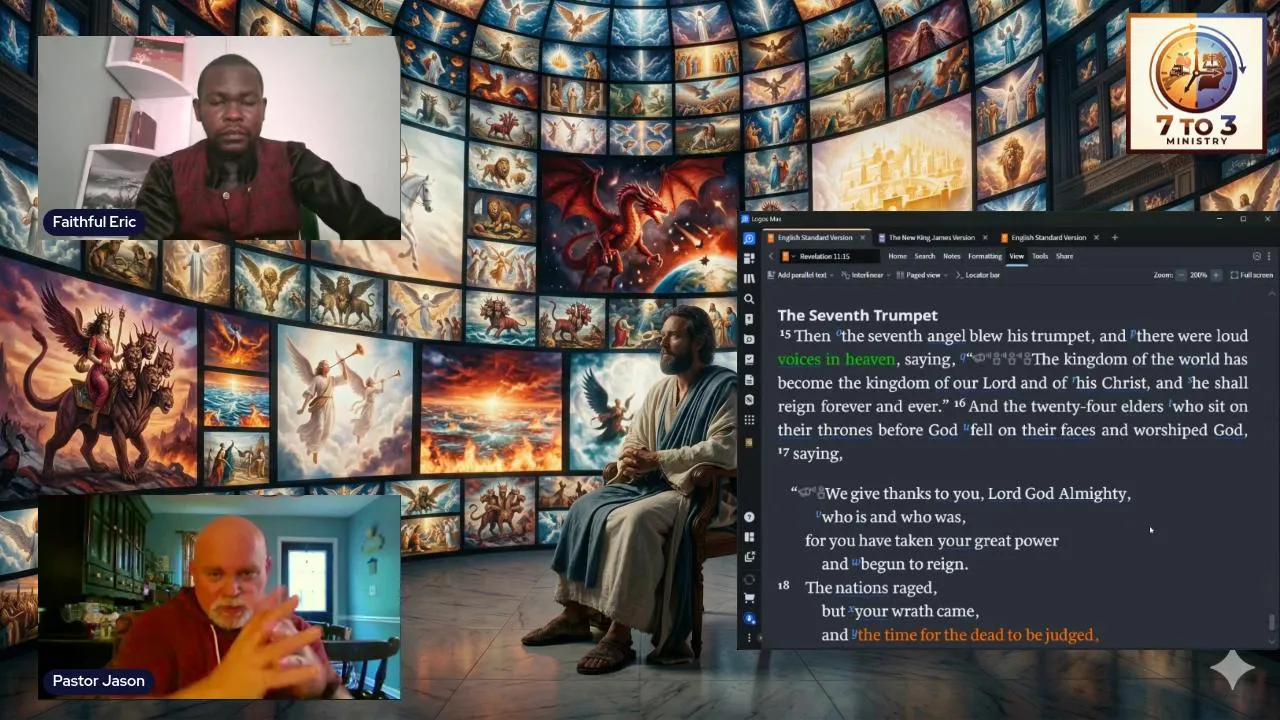1280x720 pixels.
Task: Toggle the Locator bar
Action: tap(978, 275)
